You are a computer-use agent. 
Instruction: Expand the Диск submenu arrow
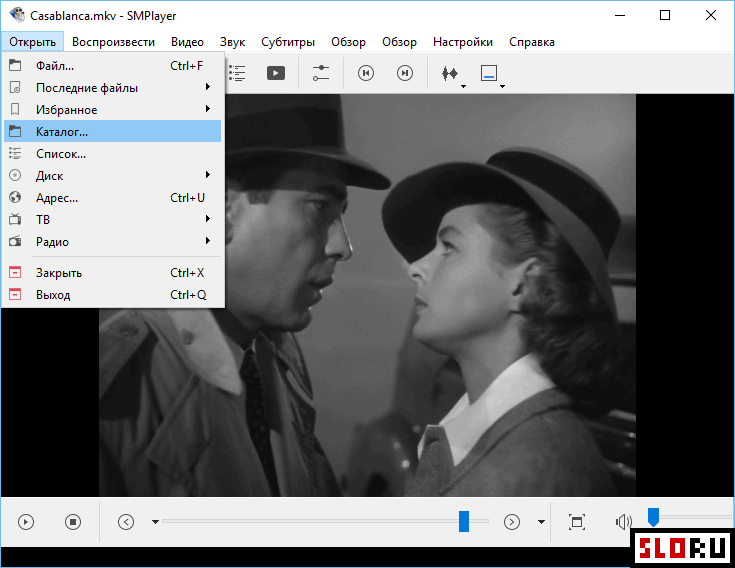coord(208,175)
